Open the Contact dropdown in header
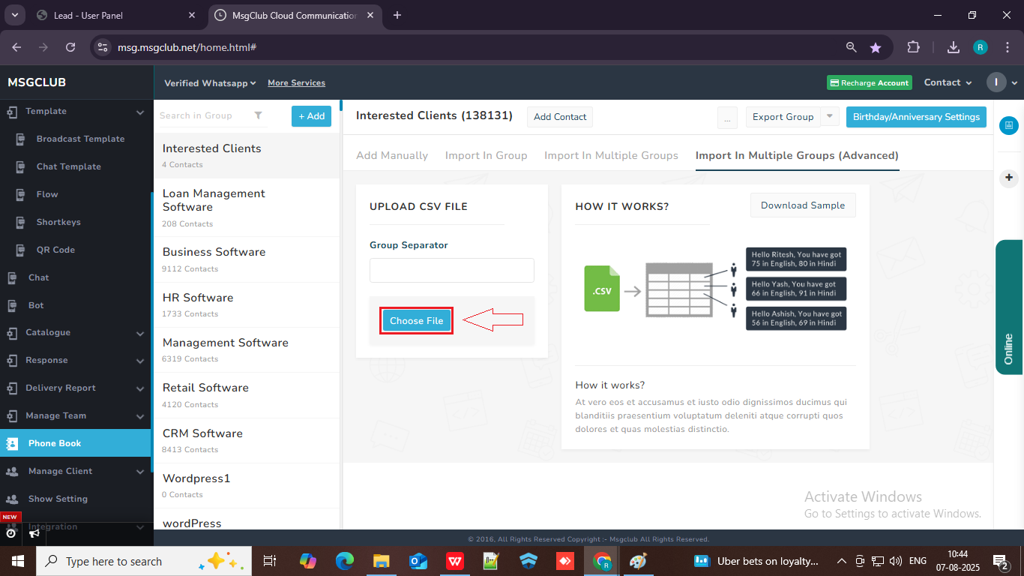Screen dimensions: 1024x576 point(948,82)
